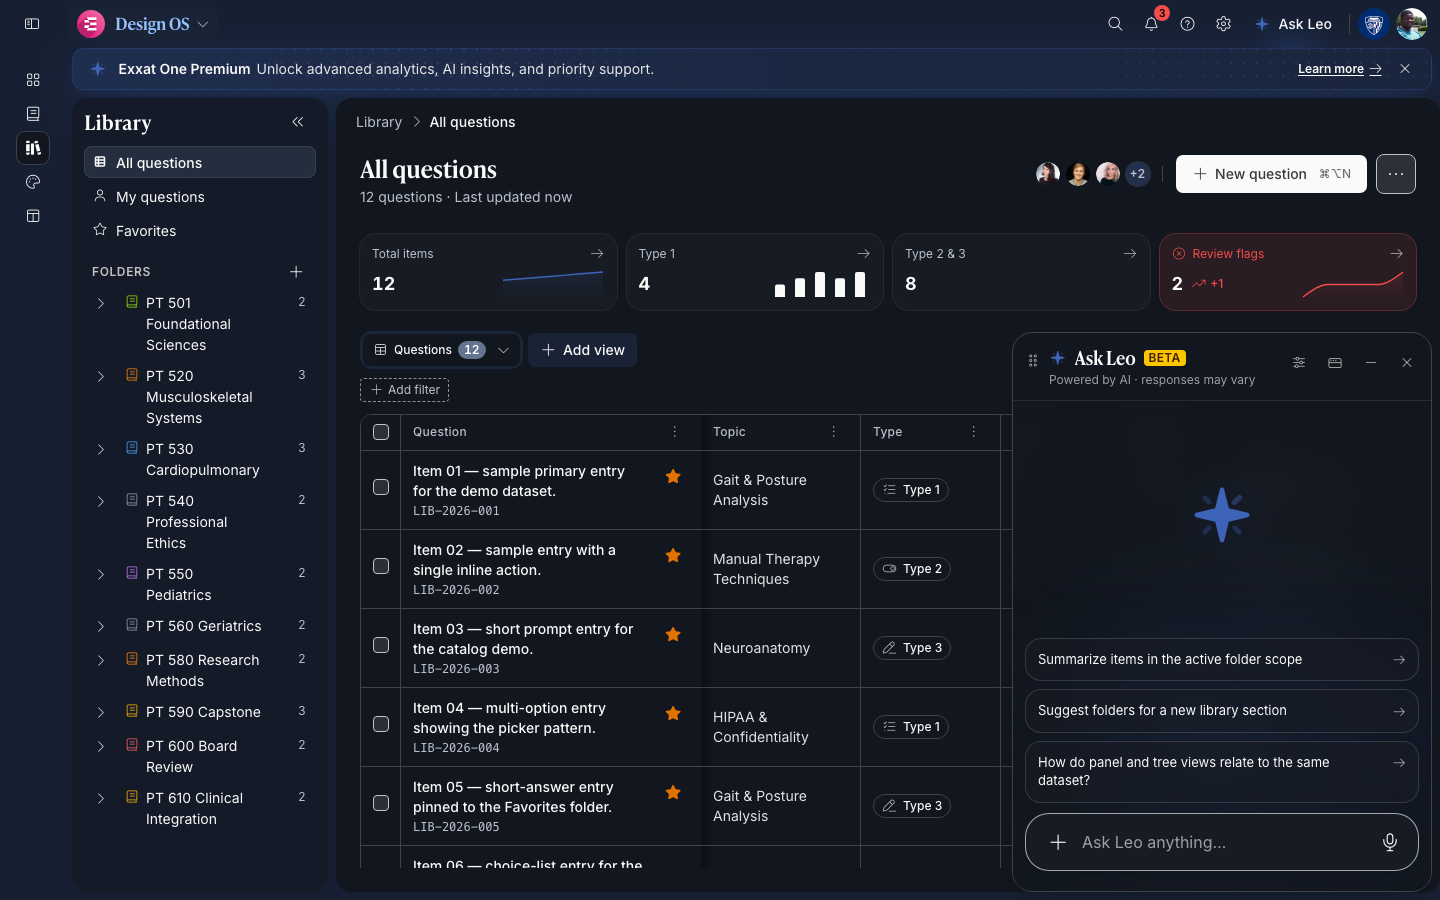Open the settings gear icon
The width and height of the screenshot is (1440, 900).
pos(1223,24)
